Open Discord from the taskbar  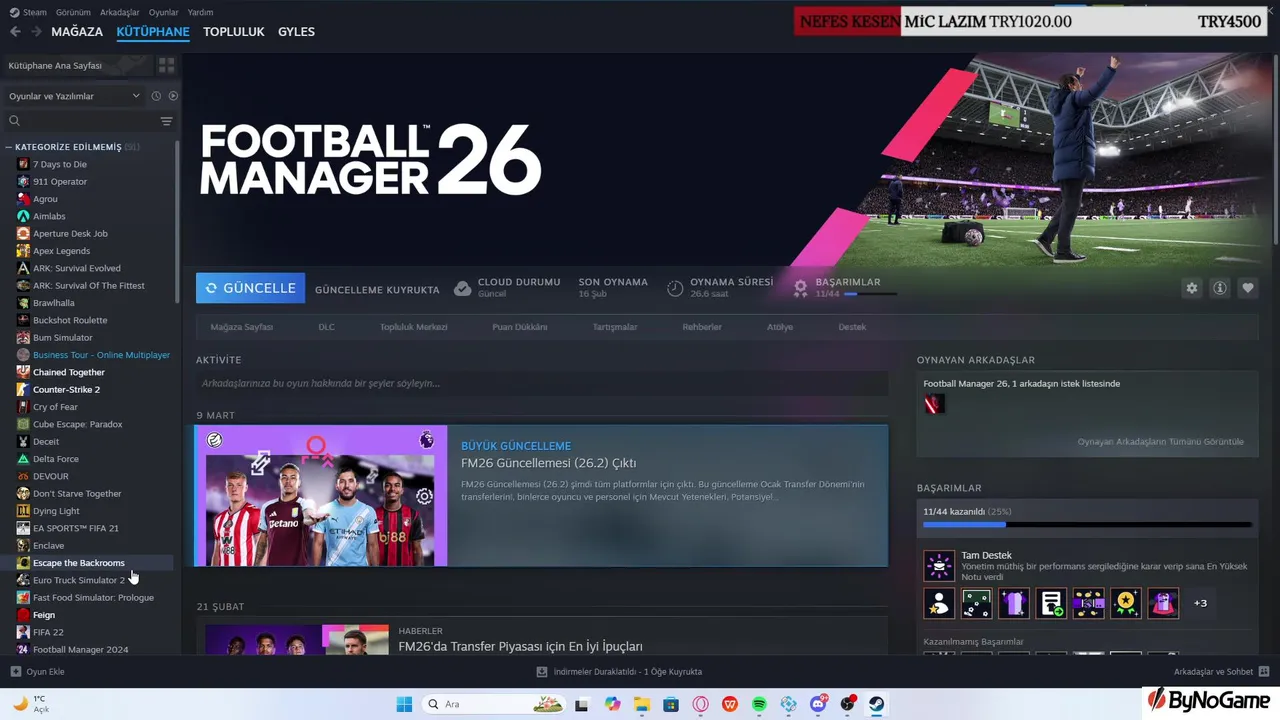pyautogui.click(x=818, y=704)
